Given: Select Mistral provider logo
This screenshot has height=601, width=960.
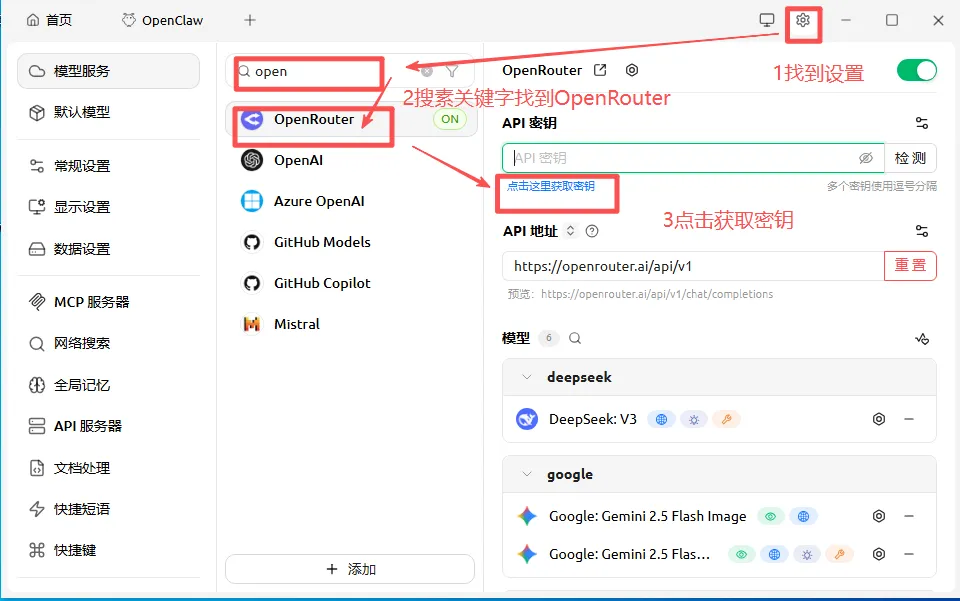Looking at the screenshot, I should pyautogui.click(x=252, y=324).
